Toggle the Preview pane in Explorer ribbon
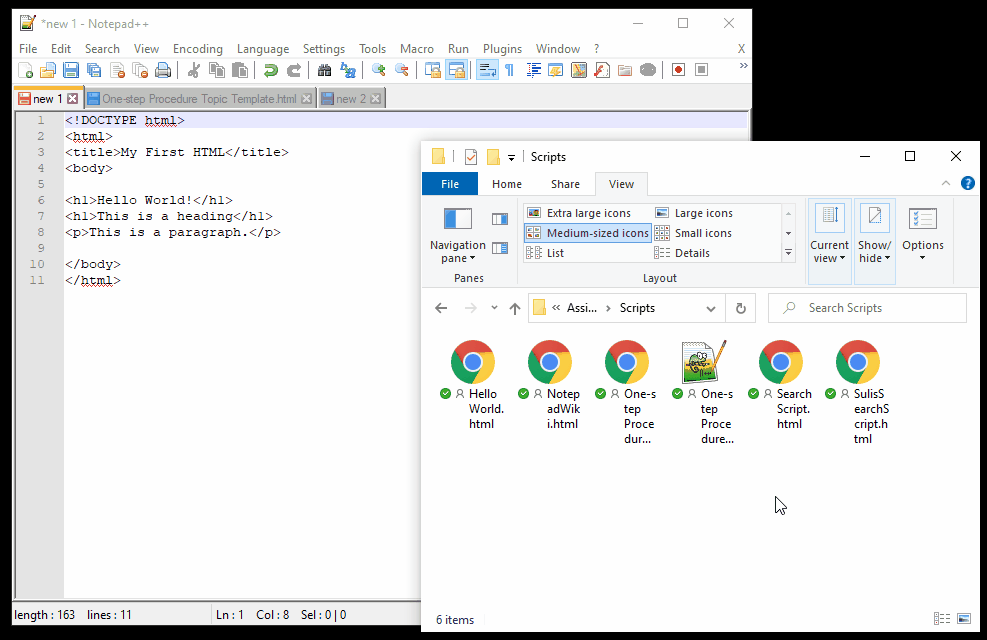The height and width of the screenshot is (640, 987). pyautogui.click(x=500, y=219)
